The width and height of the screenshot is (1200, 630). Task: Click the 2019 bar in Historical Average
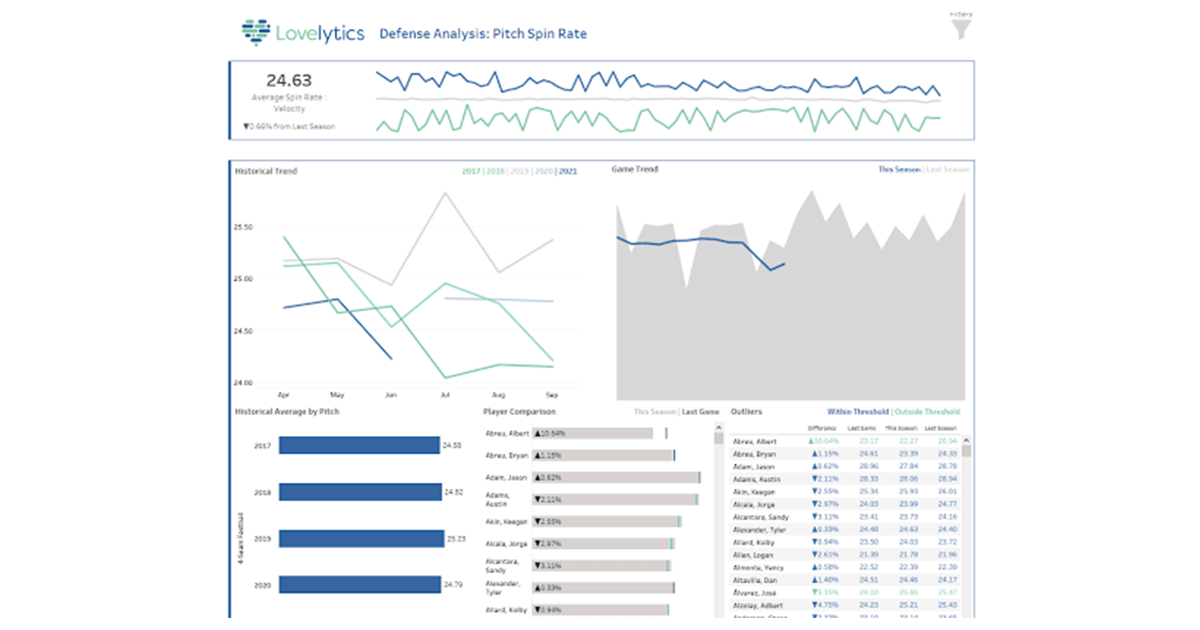tap(361, 538)
